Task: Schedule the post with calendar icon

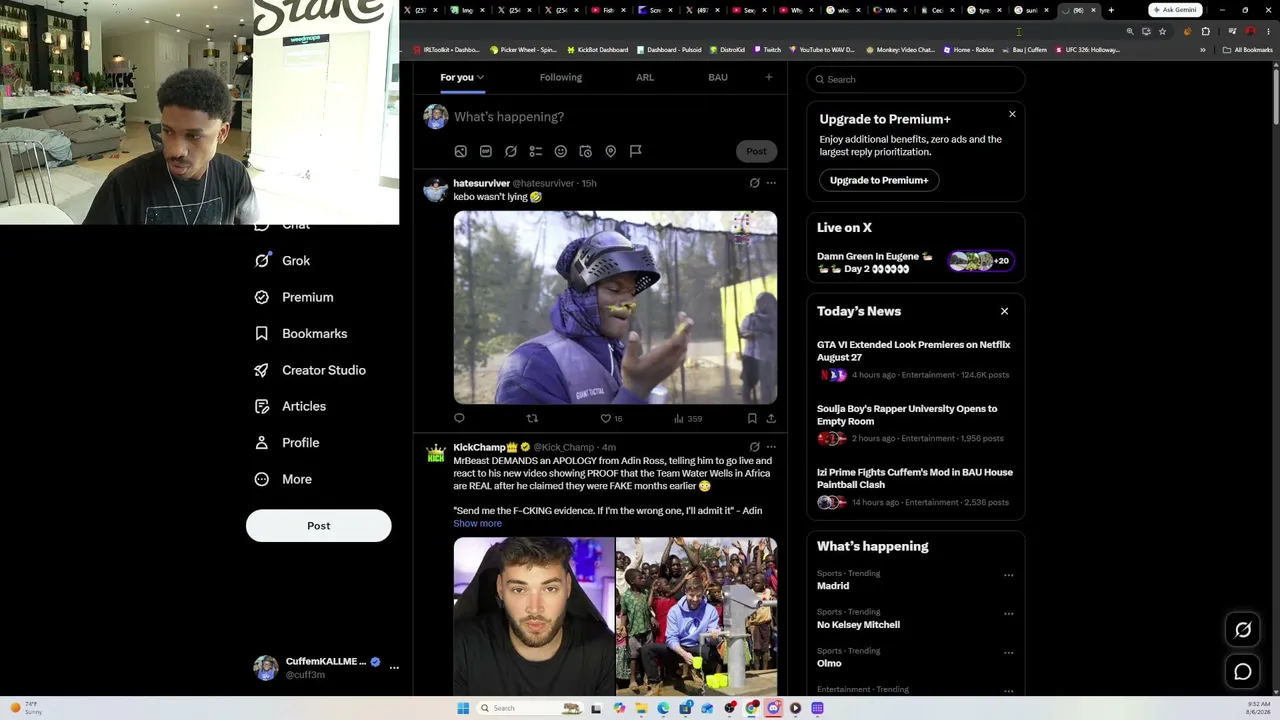Action: coord(586,151)
